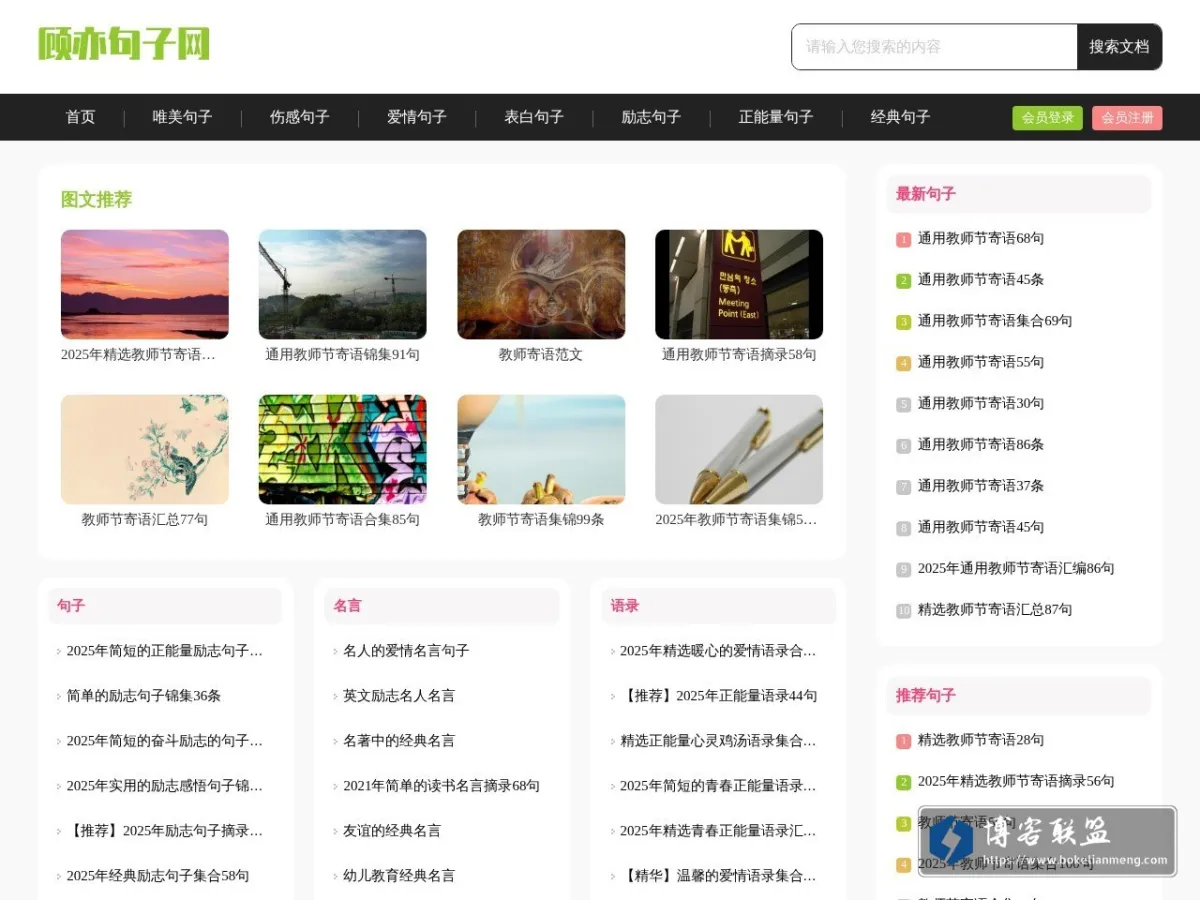Open the 表白句子 nav item
The width and height of the screenshot is (1200, 900).
tap(533, 117)
